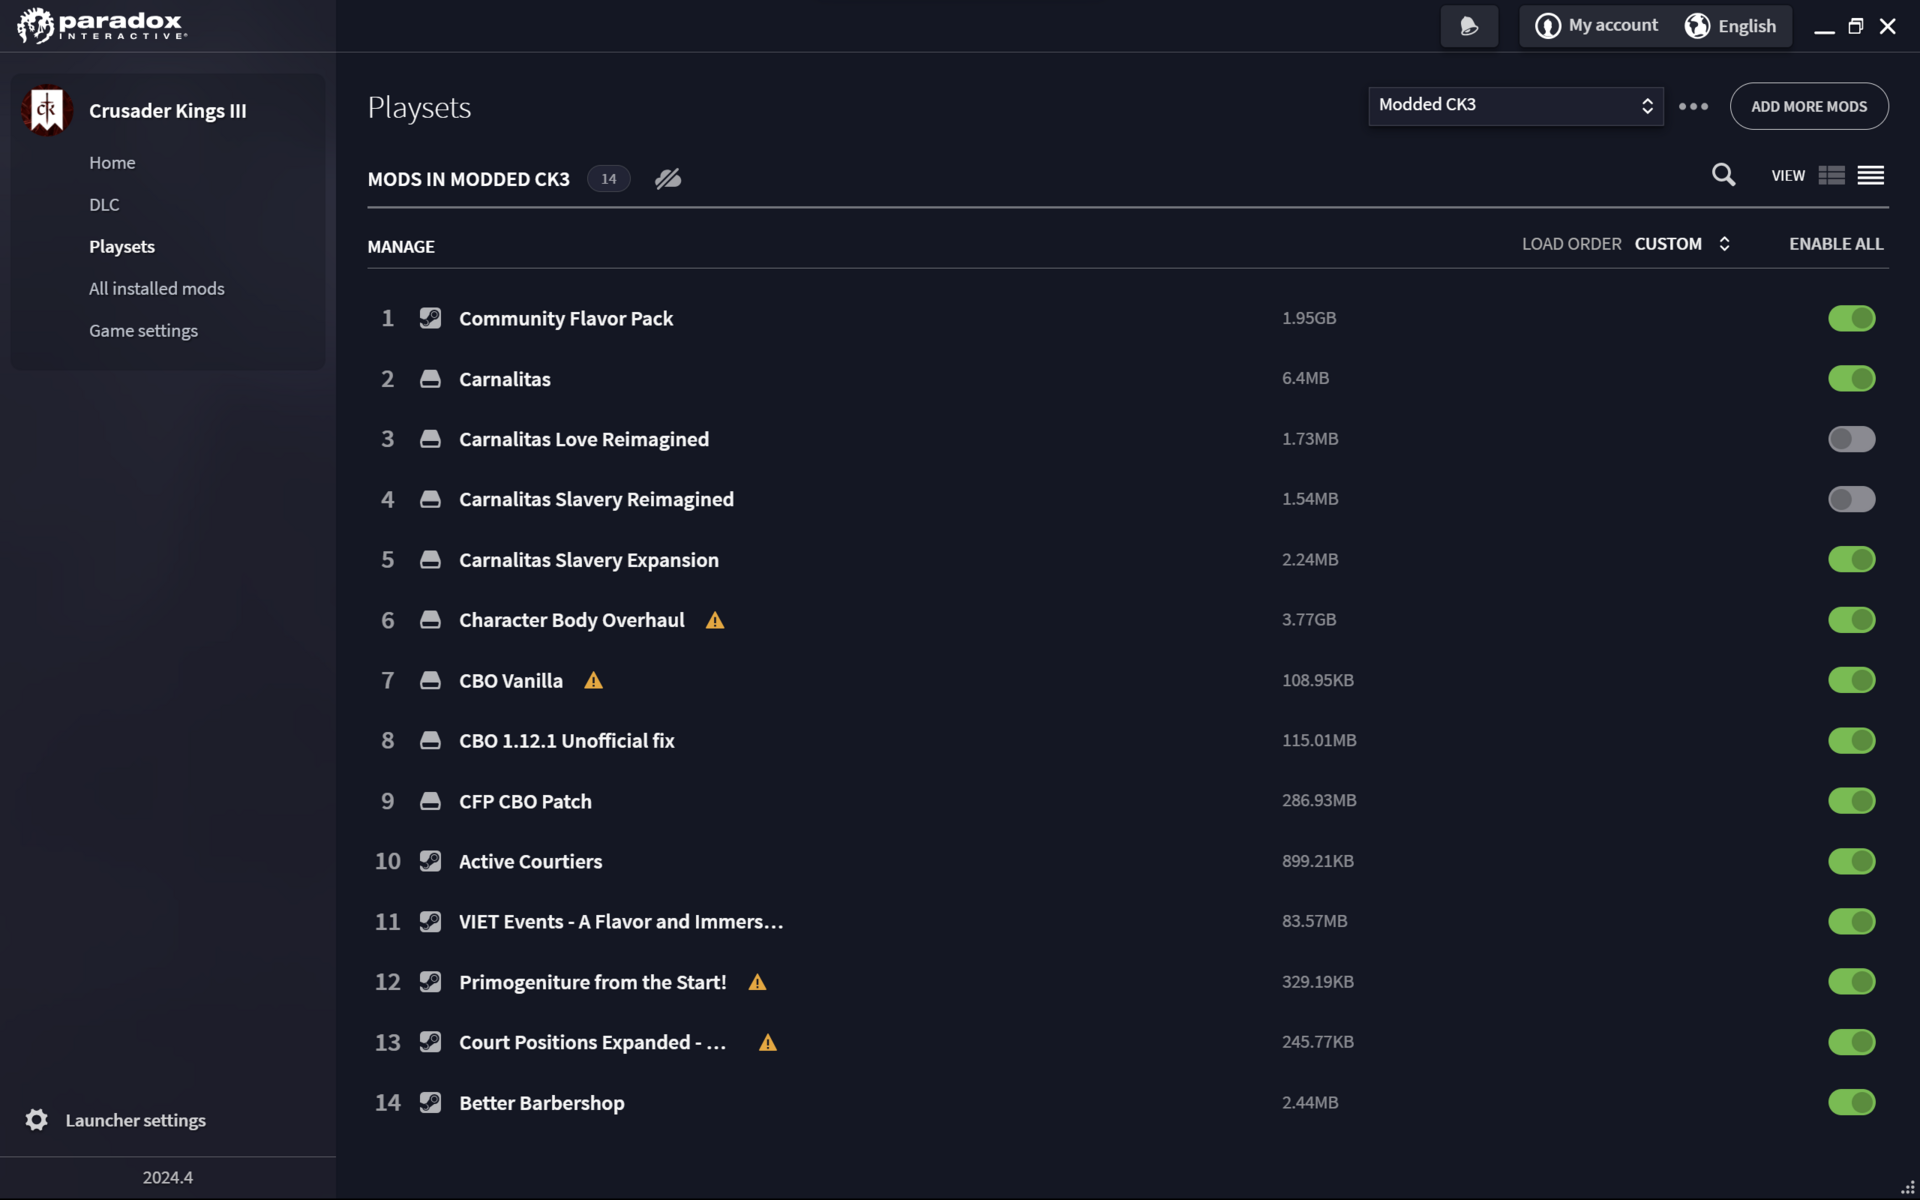
Task: Open Launcher settings
Action: pos(136,1120)
